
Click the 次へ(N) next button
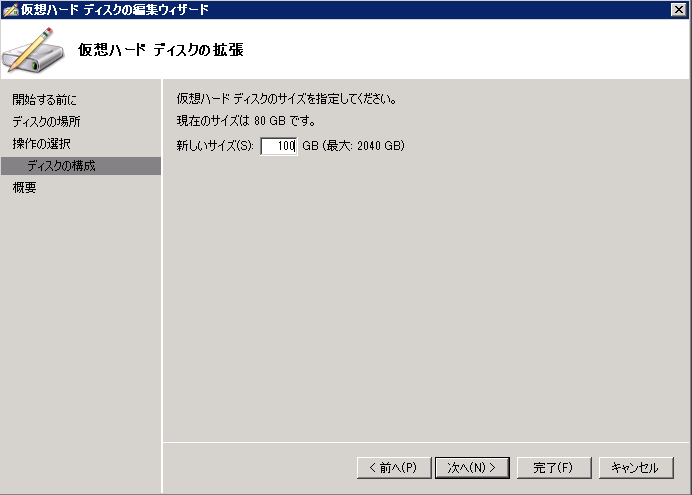472,468
